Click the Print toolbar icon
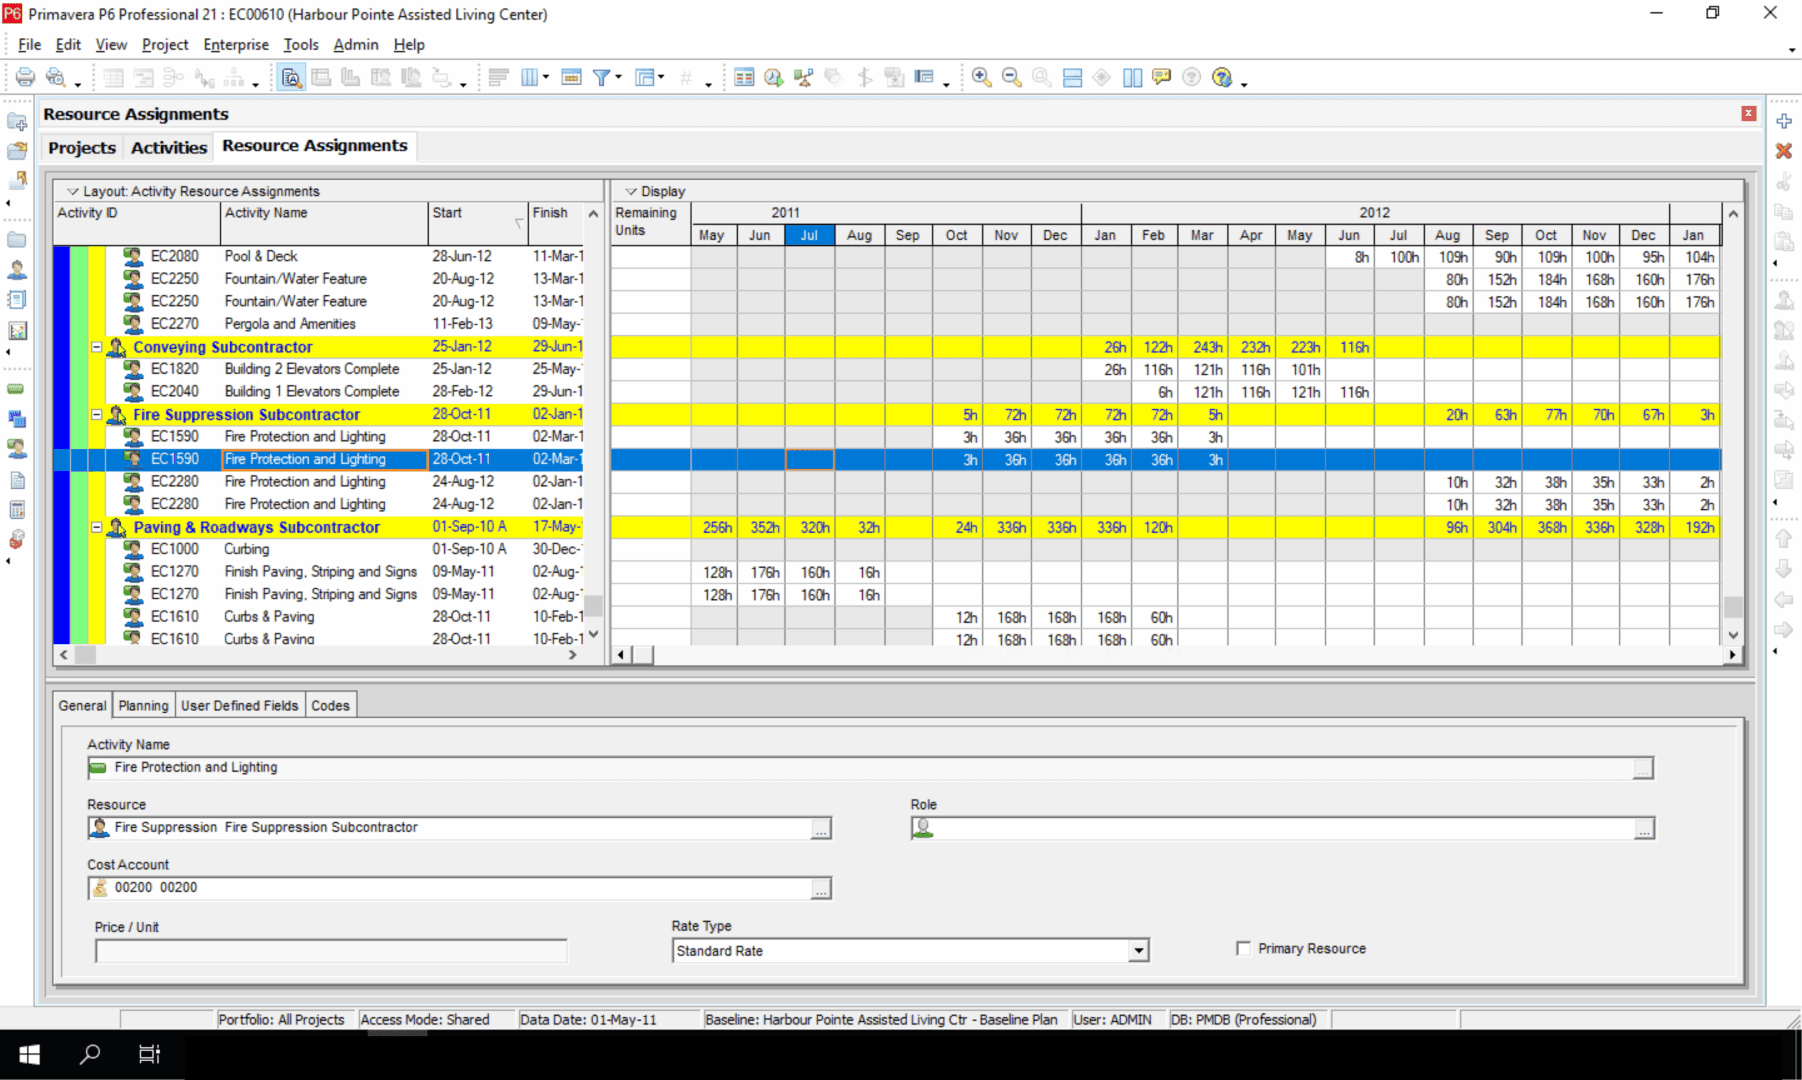The height and width of the screenshot is (1080, 1802). click(25, 78)
